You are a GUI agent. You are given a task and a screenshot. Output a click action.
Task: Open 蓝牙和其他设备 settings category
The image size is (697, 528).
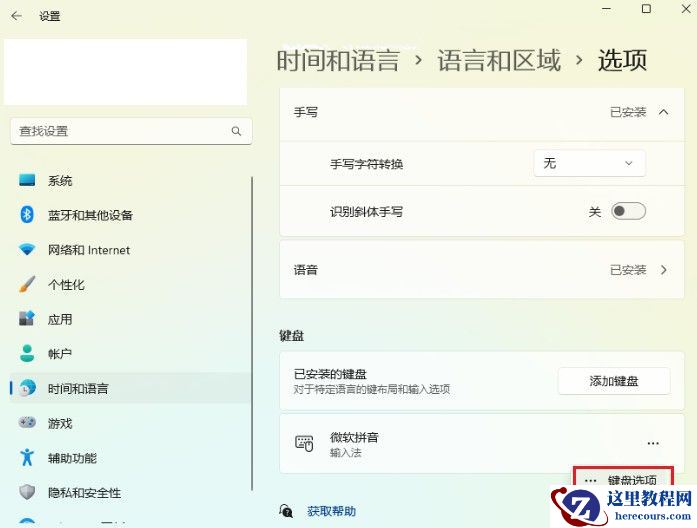pyautogui.click(x=130, y=215)
